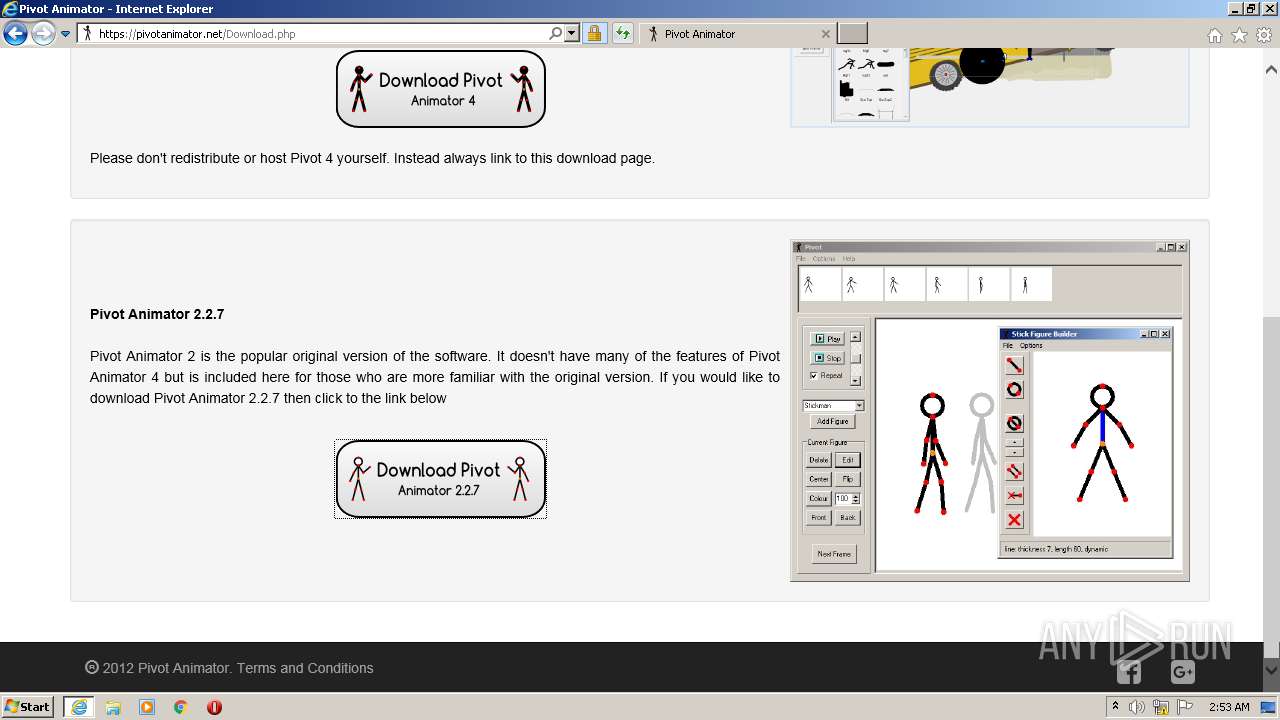Go to the Home page icon
Viewport: 1280px width, 720px height.
point(1214,35)
